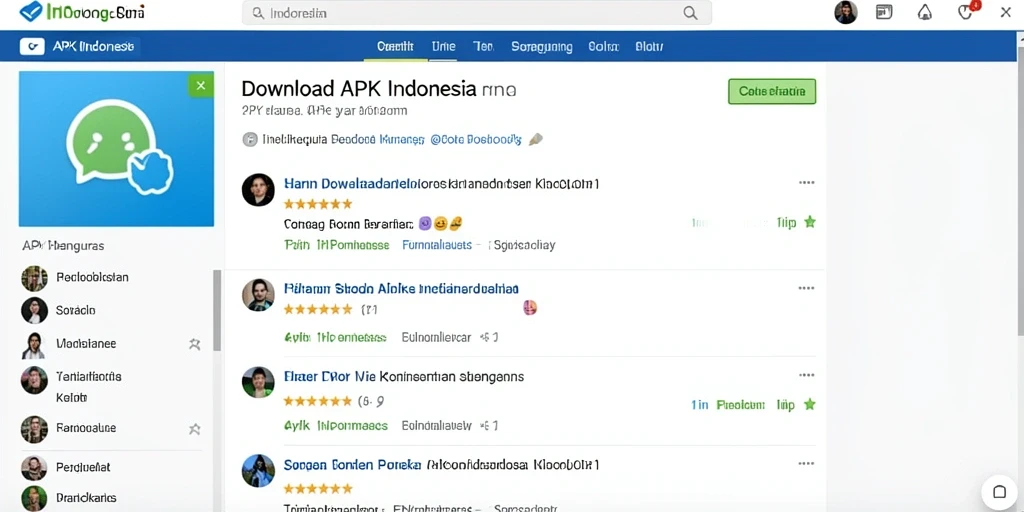Open the user profile avatar in top bar
Screen dimensions: 1024x512
point(846,12)
